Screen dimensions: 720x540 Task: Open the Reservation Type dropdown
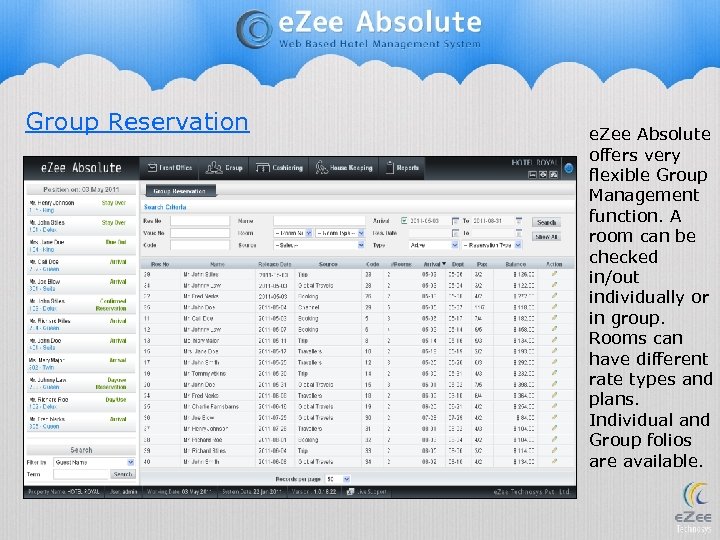[x=492, y=245]
